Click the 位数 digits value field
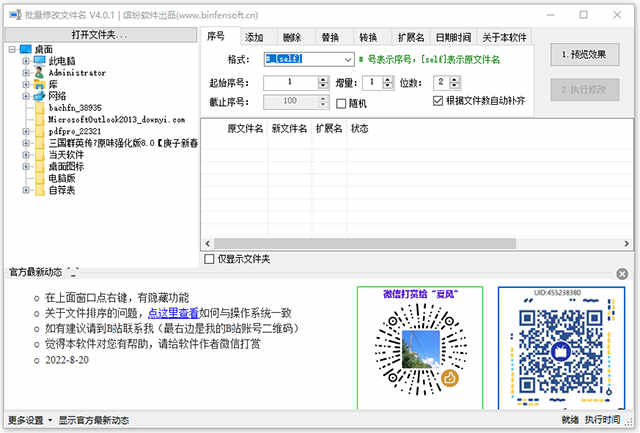This screenshot has height=433, width=640. 441,82
